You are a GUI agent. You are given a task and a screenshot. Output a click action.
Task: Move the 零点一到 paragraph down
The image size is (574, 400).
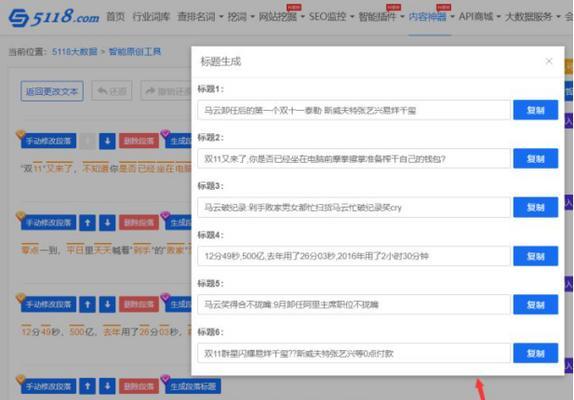pyautogui.click(x=107, y=223)
